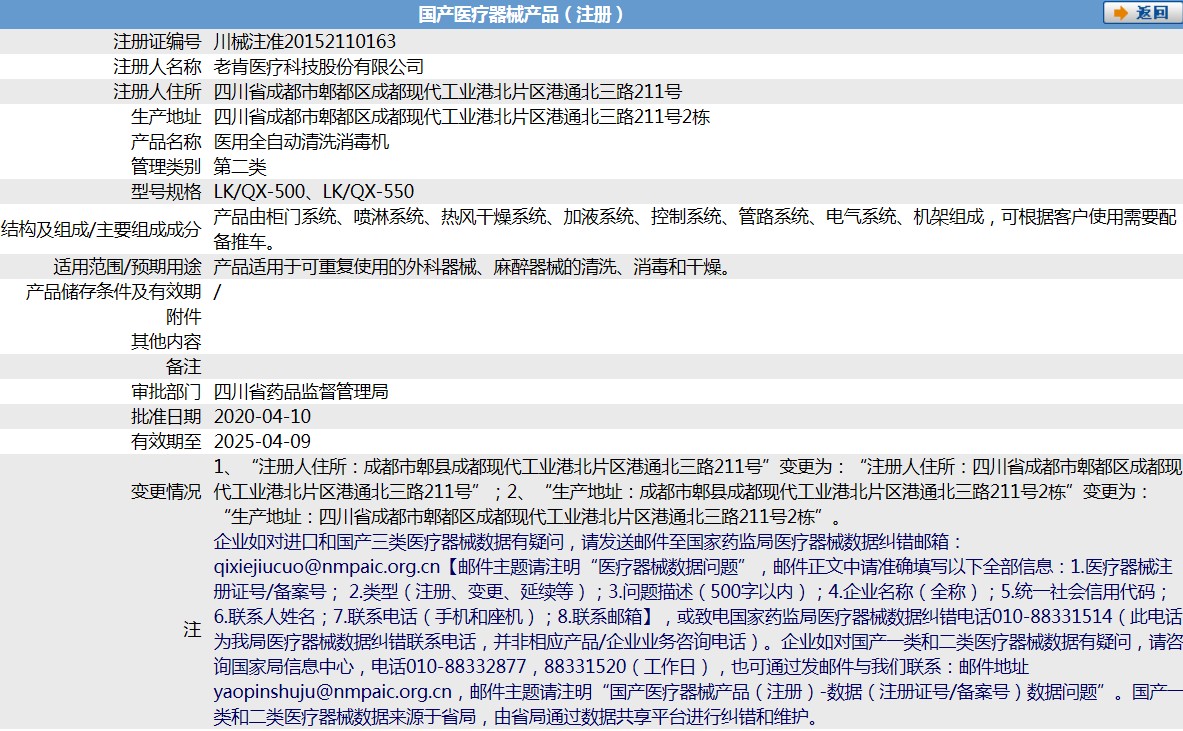Click change record line starting 1、“注册人住所
Image resolution: width=1183 pixels, height=731 pixels.
click(x=698, y=466)
